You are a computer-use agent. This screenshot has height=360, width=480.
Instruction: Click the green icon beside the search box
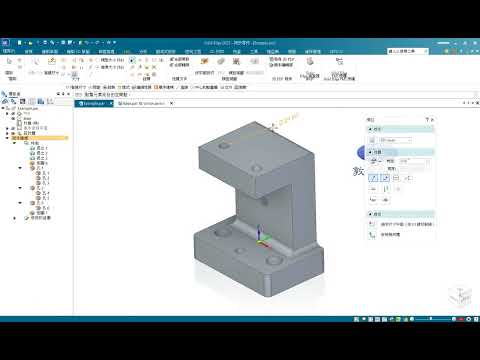pos(446,51)
